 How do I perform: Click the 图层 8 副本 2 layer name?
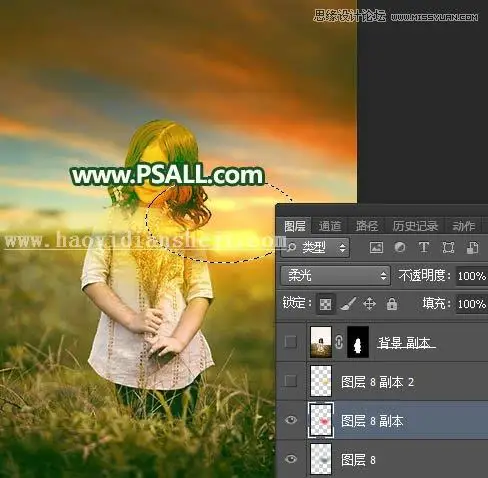(x=377, y=382)
